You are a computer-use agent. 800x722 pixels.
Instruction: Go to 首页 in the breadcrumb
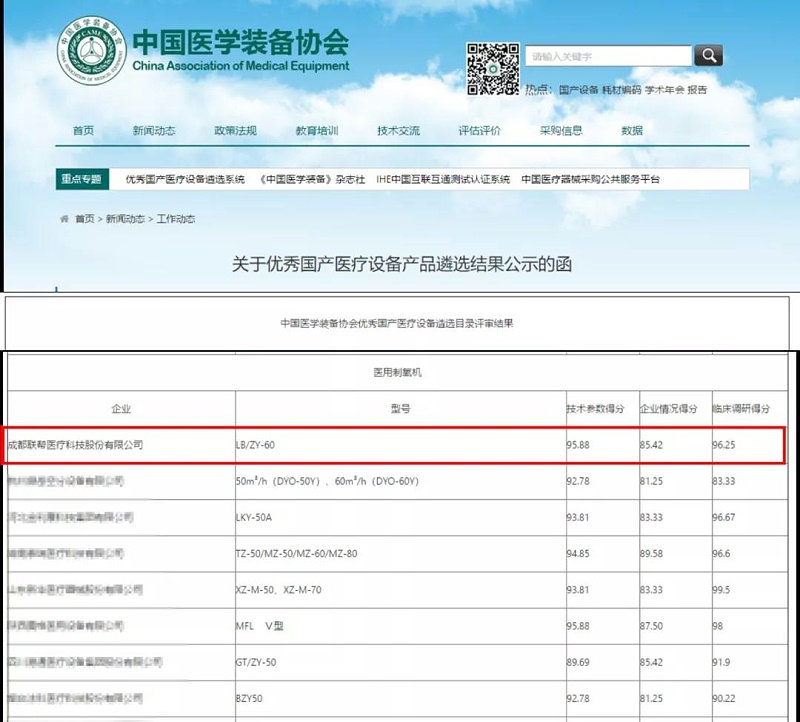(x=85, y=219)
